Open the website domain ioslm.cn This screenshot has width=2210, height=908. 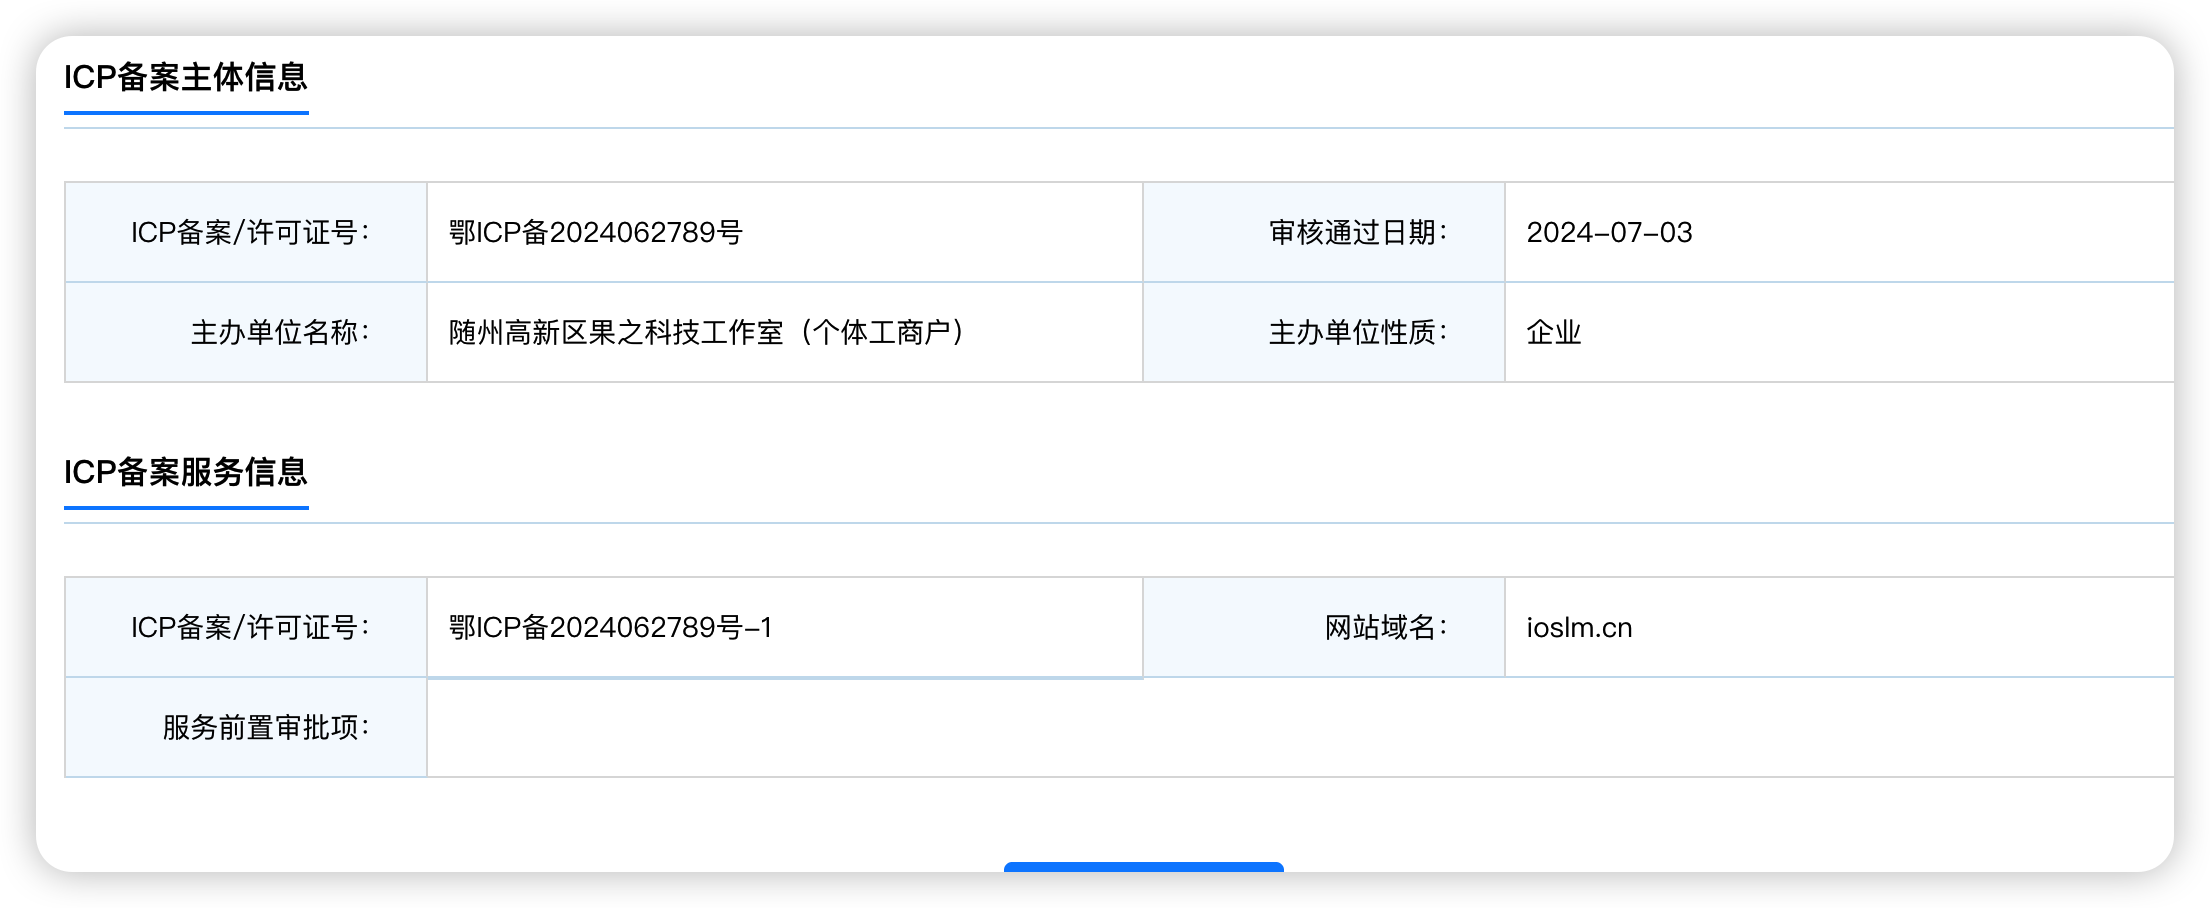pos(1579,627)
